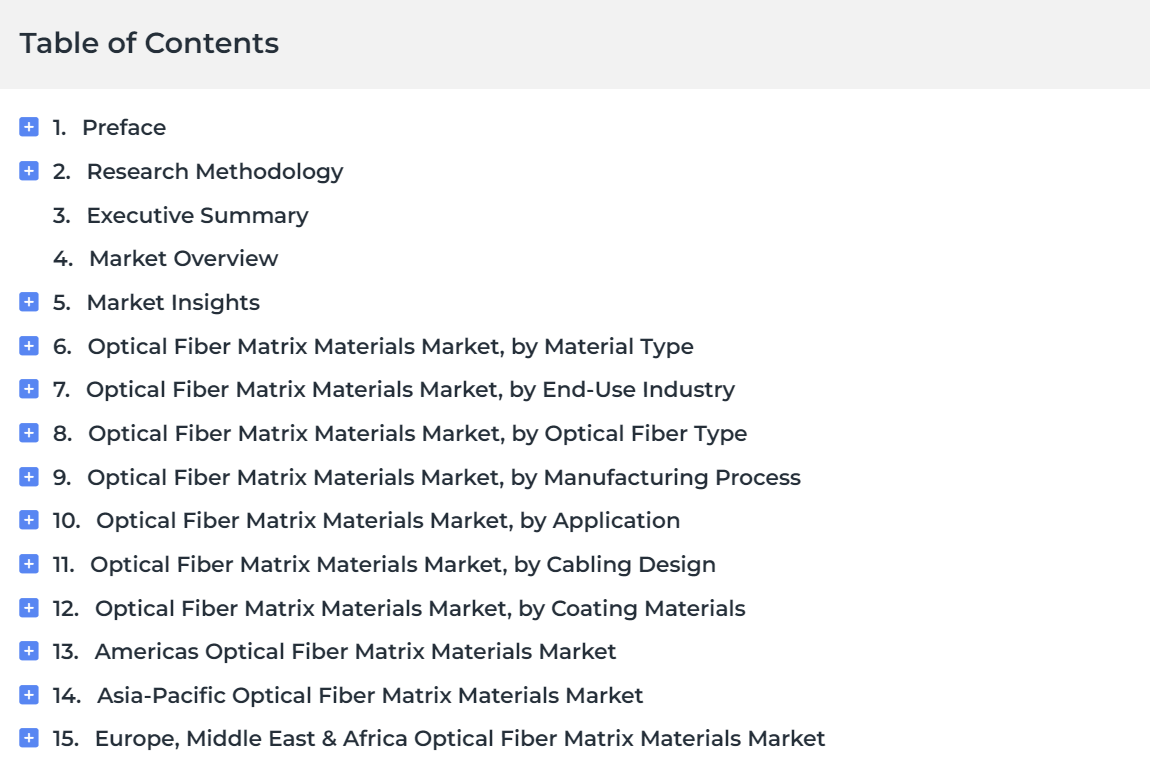Image resolution: width=1150 pixels, height=764 pixels.
Task: Expand the Preface section plus icon
Action: tap(29, 127)
